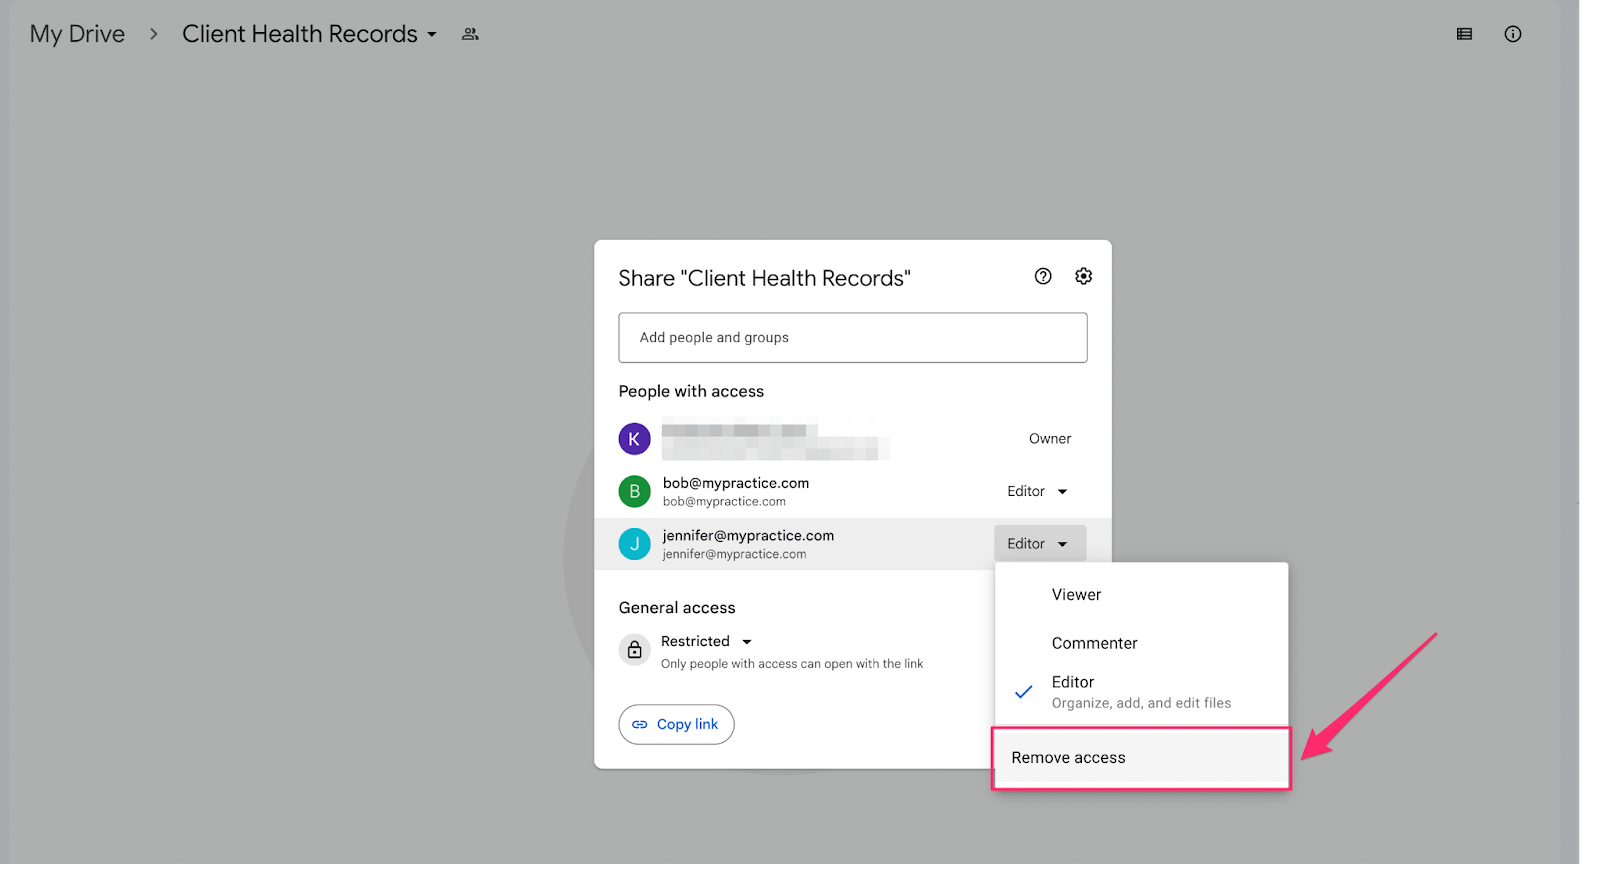This screenshot has width=1600, height=885.
Task: Open share settings gear icon
Action: click(1083, 276)
